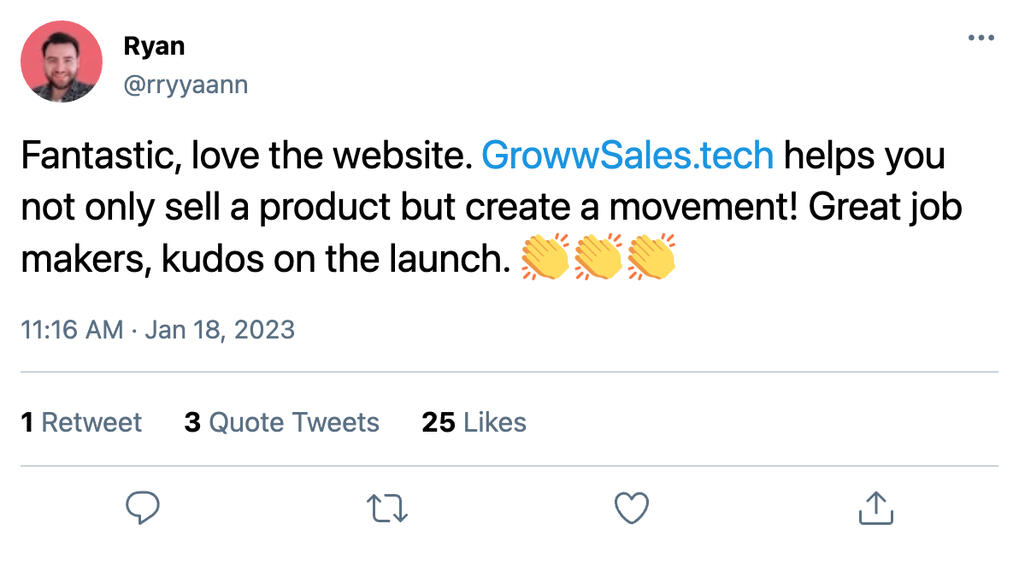
Task: Retweet using the arrows icon
Action: pos(387,508)
